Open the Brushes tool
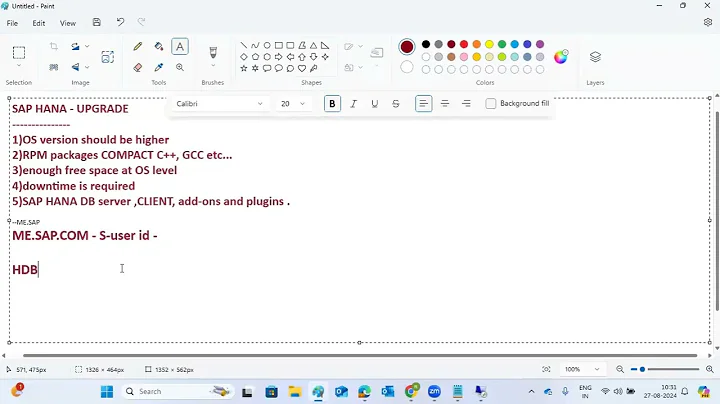 tap(213, 51)
